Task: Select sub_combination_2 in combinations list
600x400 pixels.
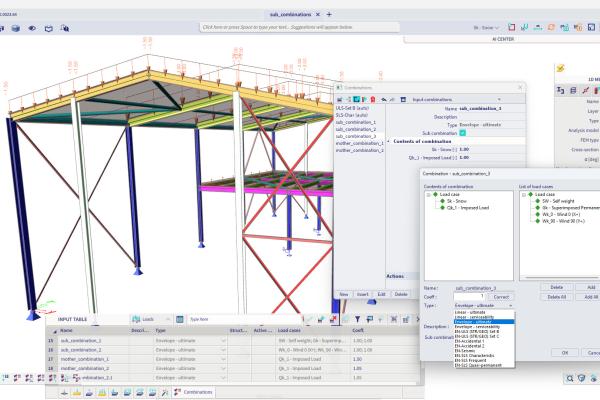Action: [x=356, y=129]
